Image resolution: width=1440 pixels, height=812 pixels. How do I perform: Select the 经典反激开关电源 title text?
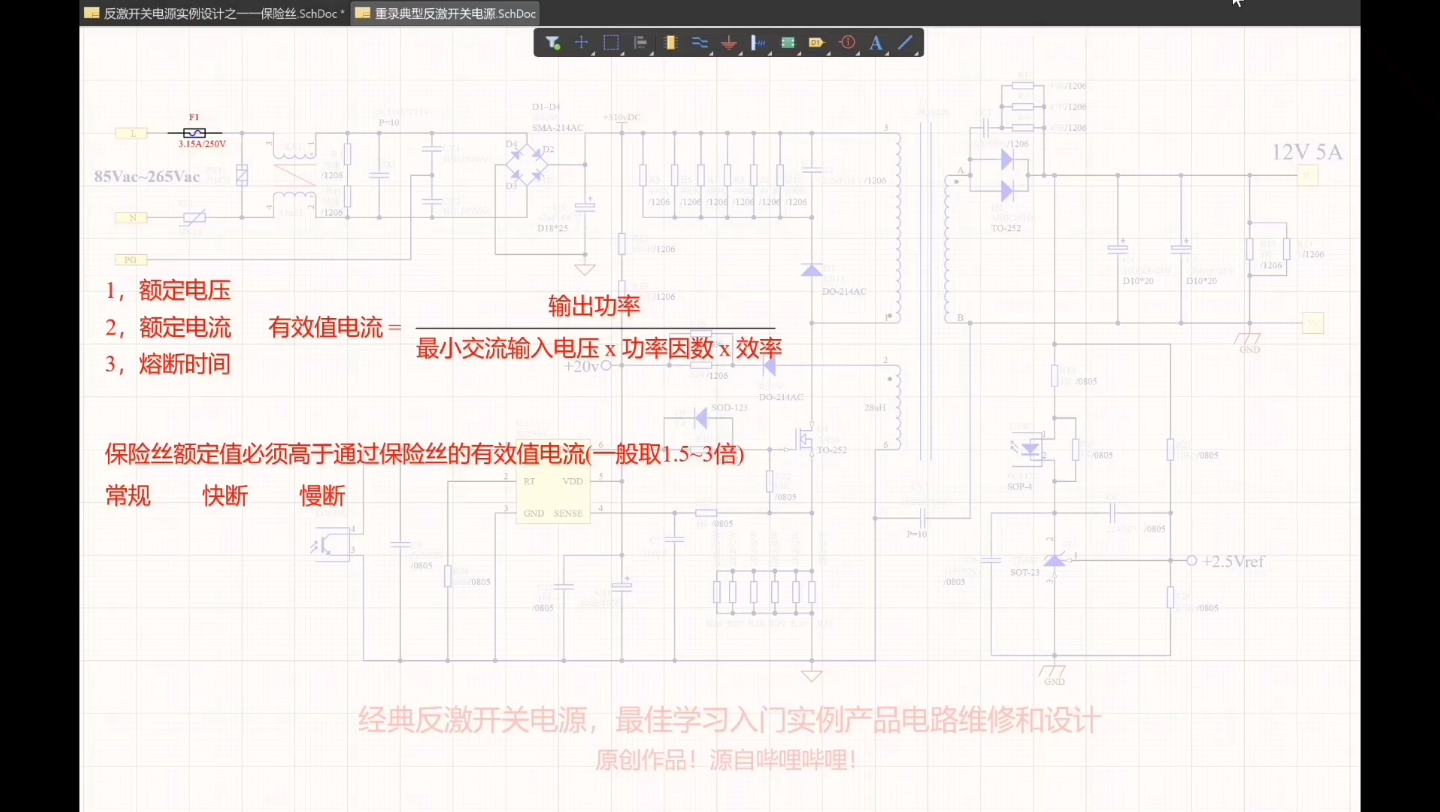[729, 721]
